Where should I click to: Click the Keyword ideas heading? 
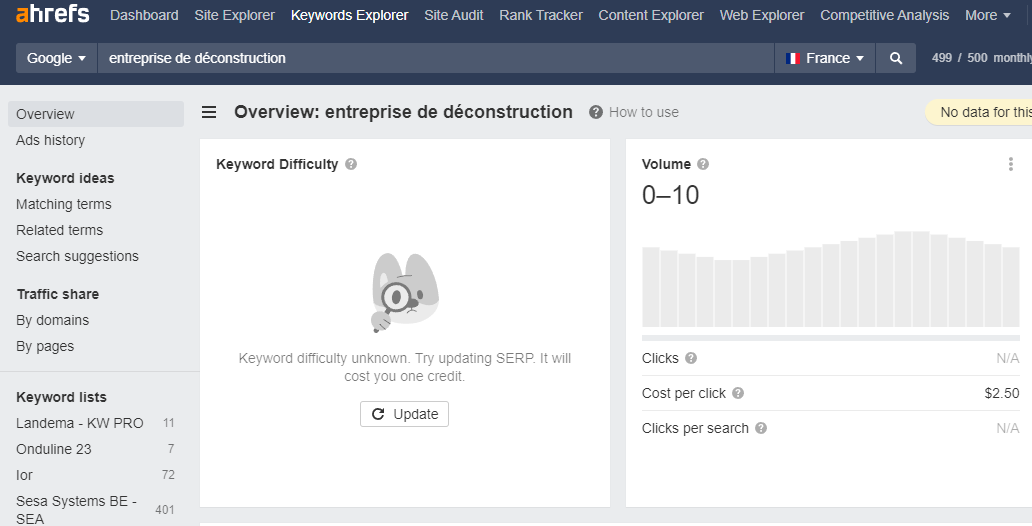(65, 178)
